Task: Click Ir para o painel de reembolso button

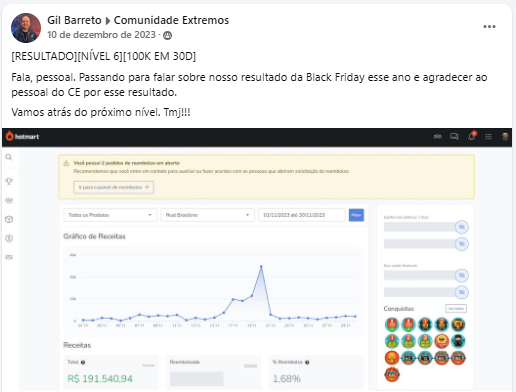Action: [113, 187]
